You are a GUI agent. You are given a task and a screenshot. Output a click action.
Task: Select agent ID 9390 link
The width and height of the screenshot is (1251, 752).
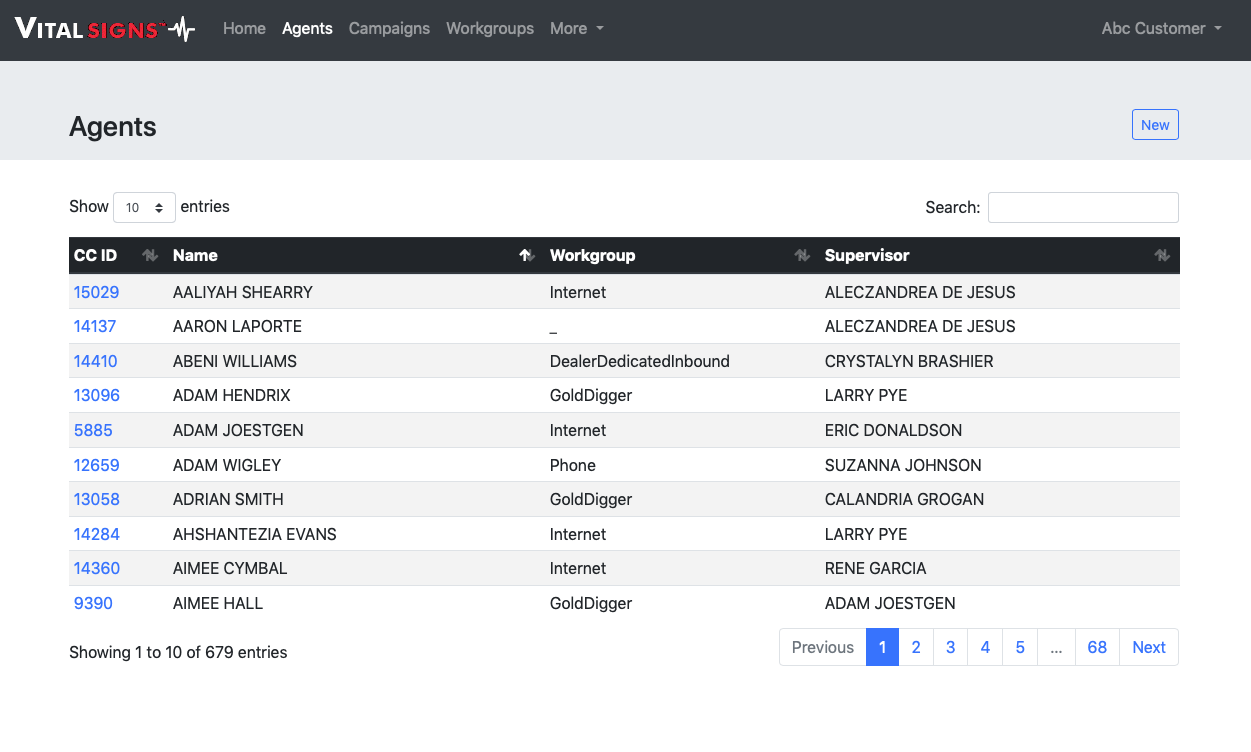click(x=93, y=604)
